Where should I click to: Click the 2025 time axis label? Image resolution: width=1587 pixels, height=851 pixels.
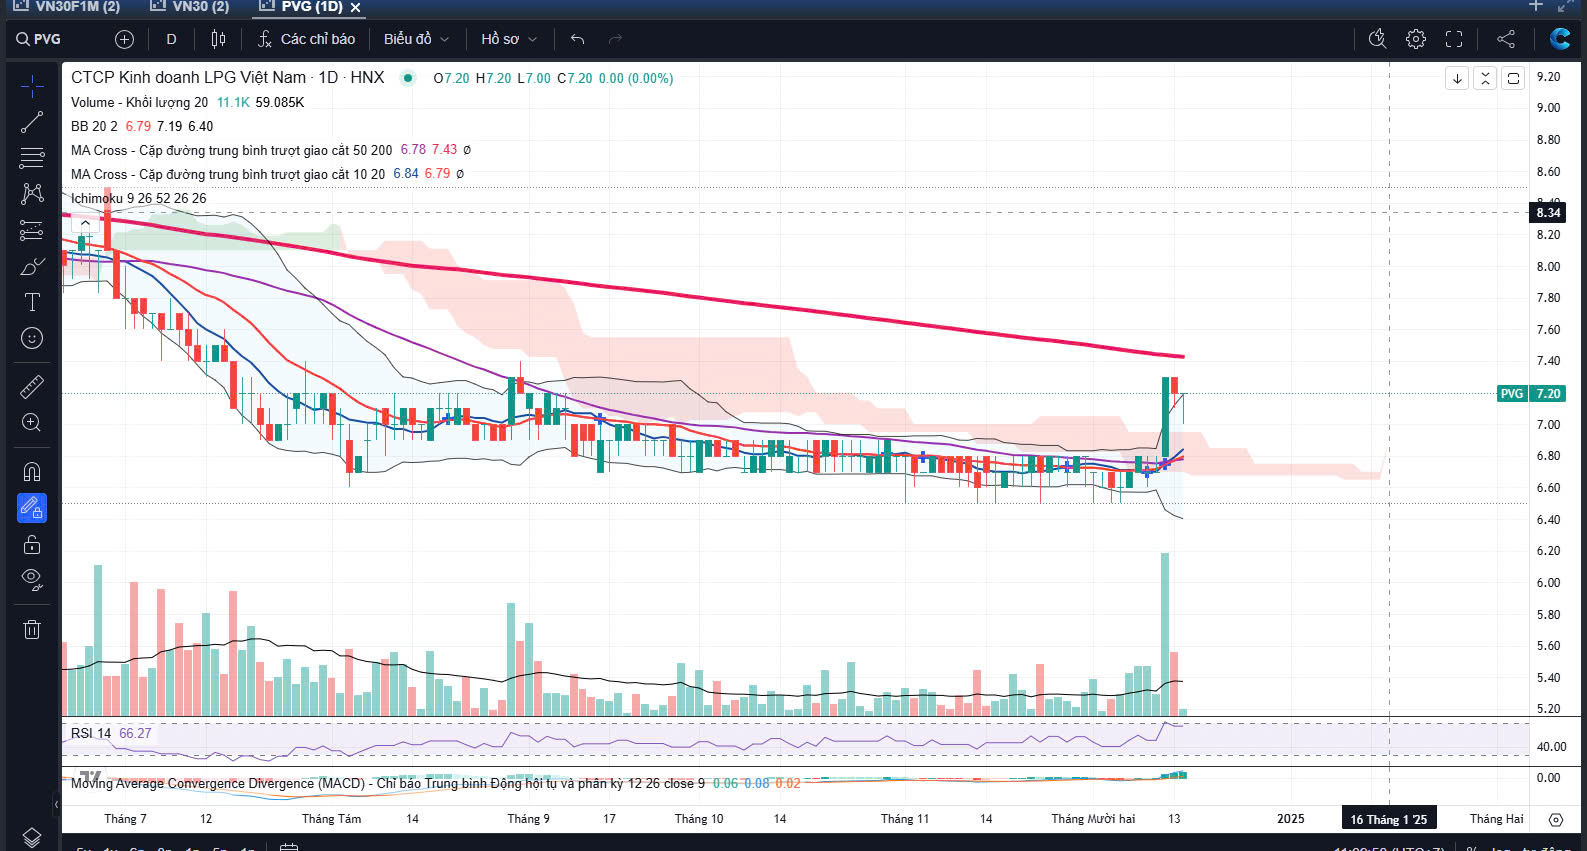pyautogui.click(x=1290, y=819)
